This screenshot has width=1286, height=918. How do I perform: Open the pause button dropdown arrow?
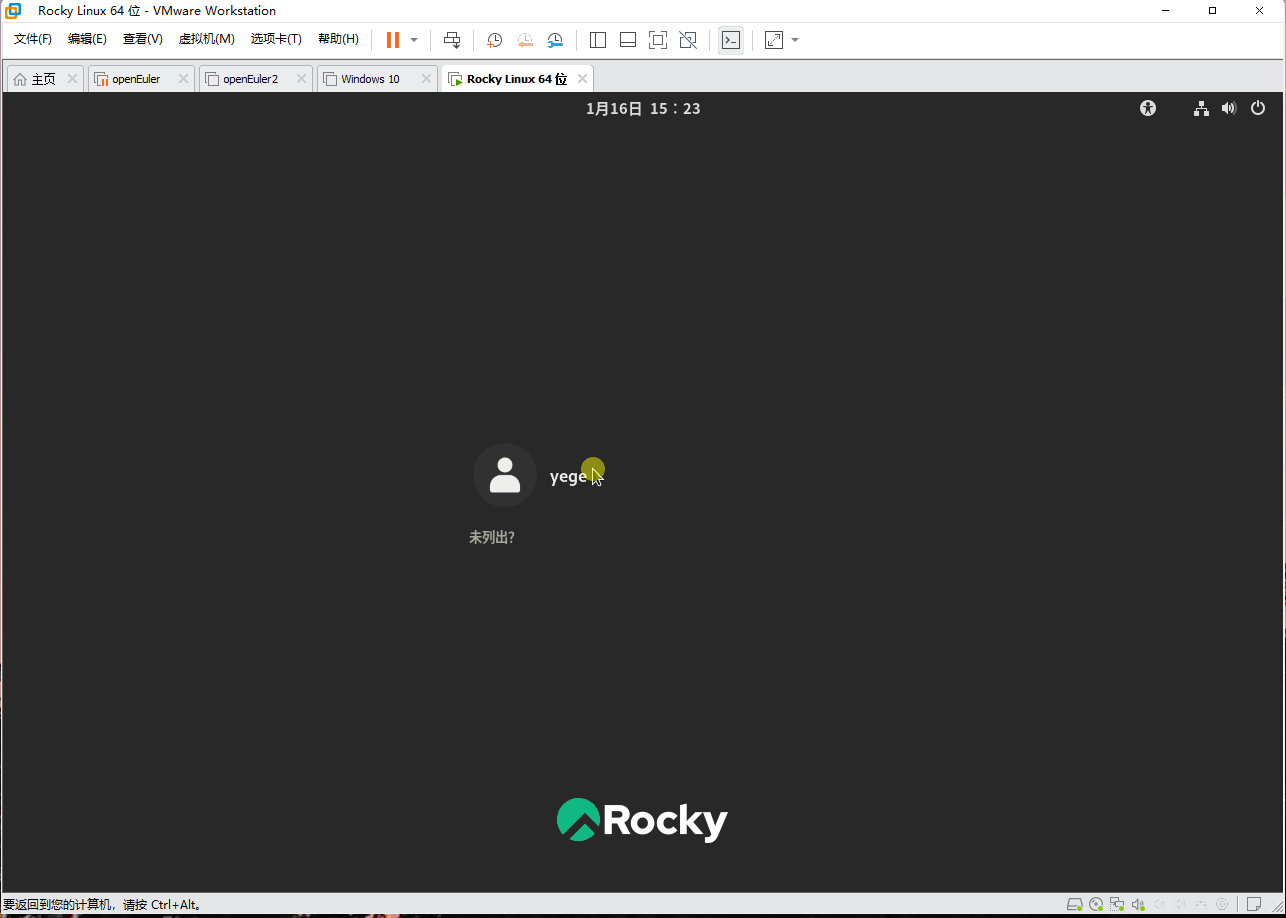pyautogui.click(x=412, y=40)
